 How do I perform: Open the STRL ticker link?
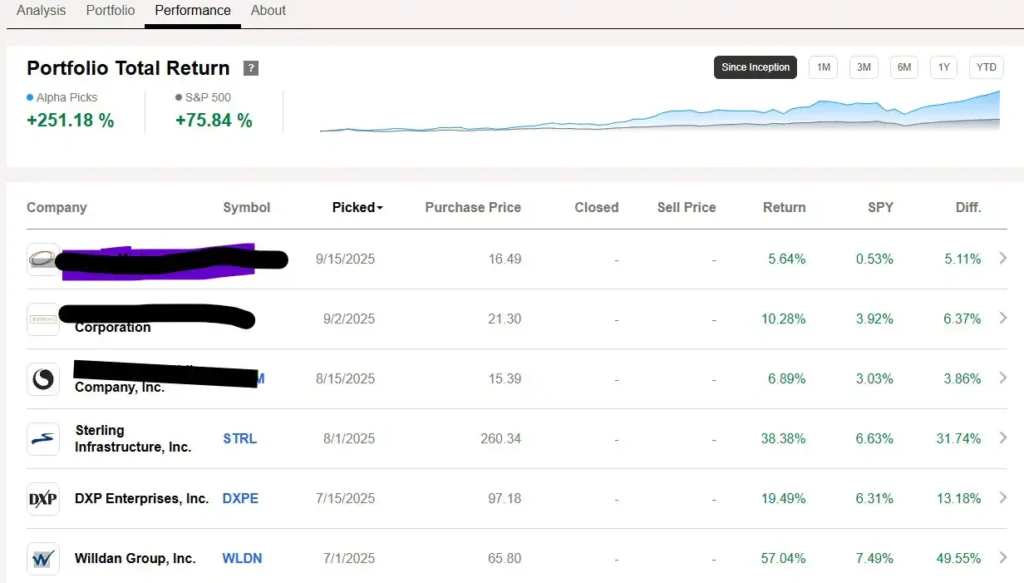click(x=238, y=438)
